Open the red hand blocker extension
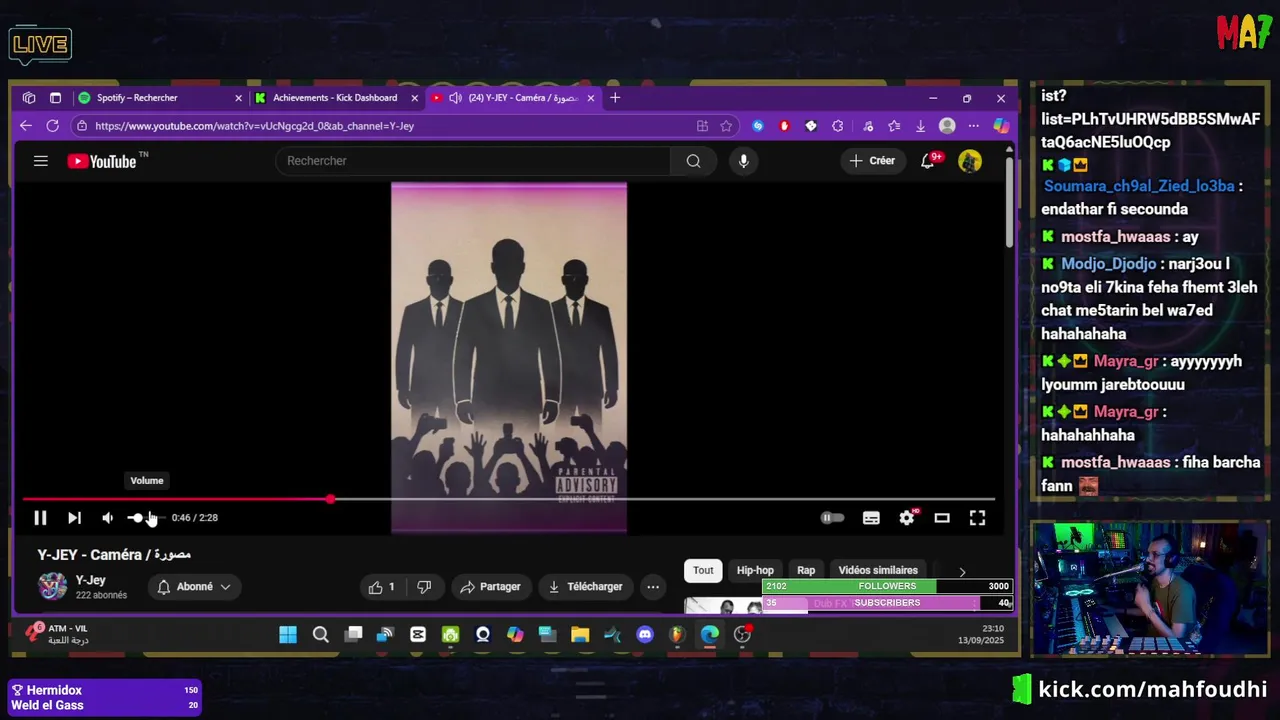 tap(784, 126)
